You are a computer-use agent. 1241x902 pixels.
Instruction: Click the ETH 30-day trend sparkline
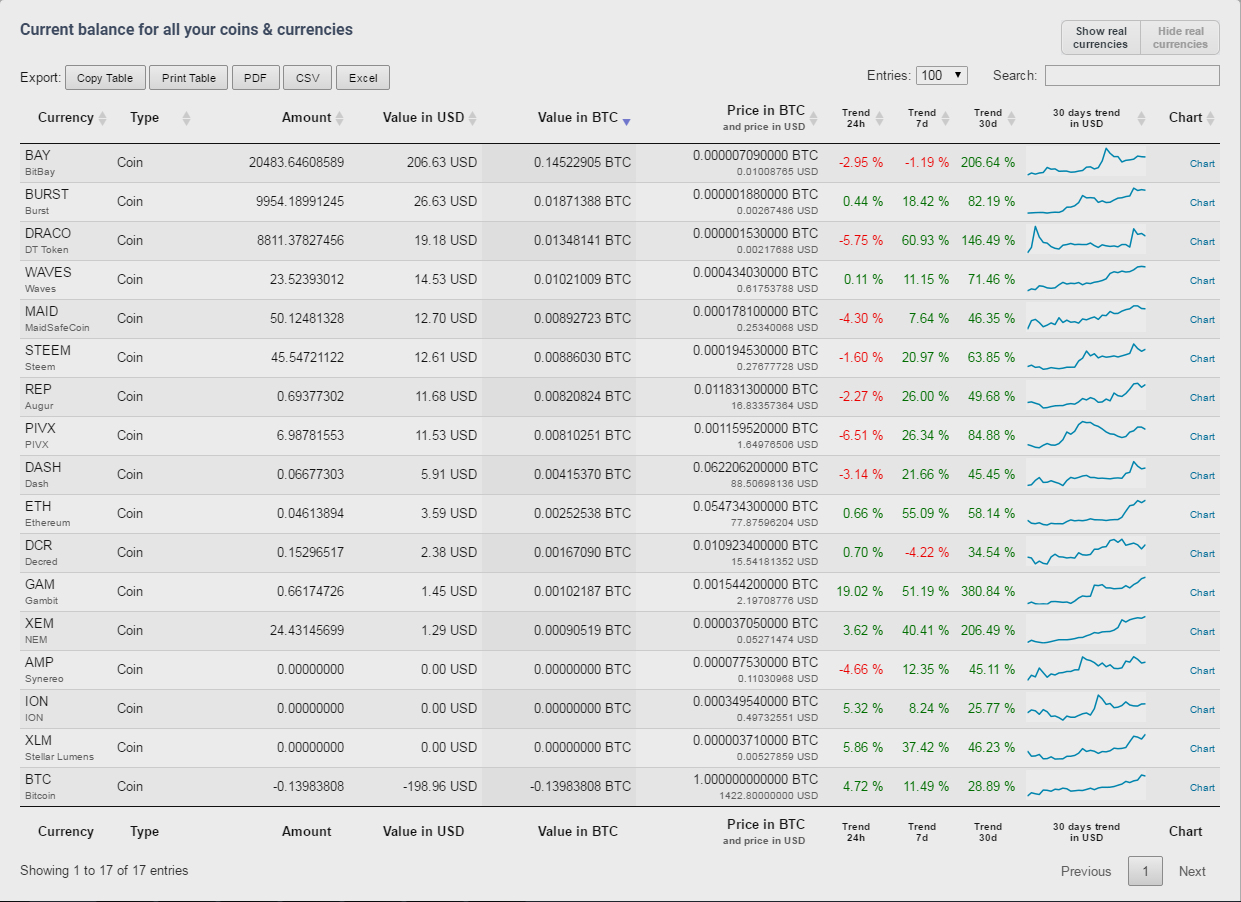[x=1086, y=513]
